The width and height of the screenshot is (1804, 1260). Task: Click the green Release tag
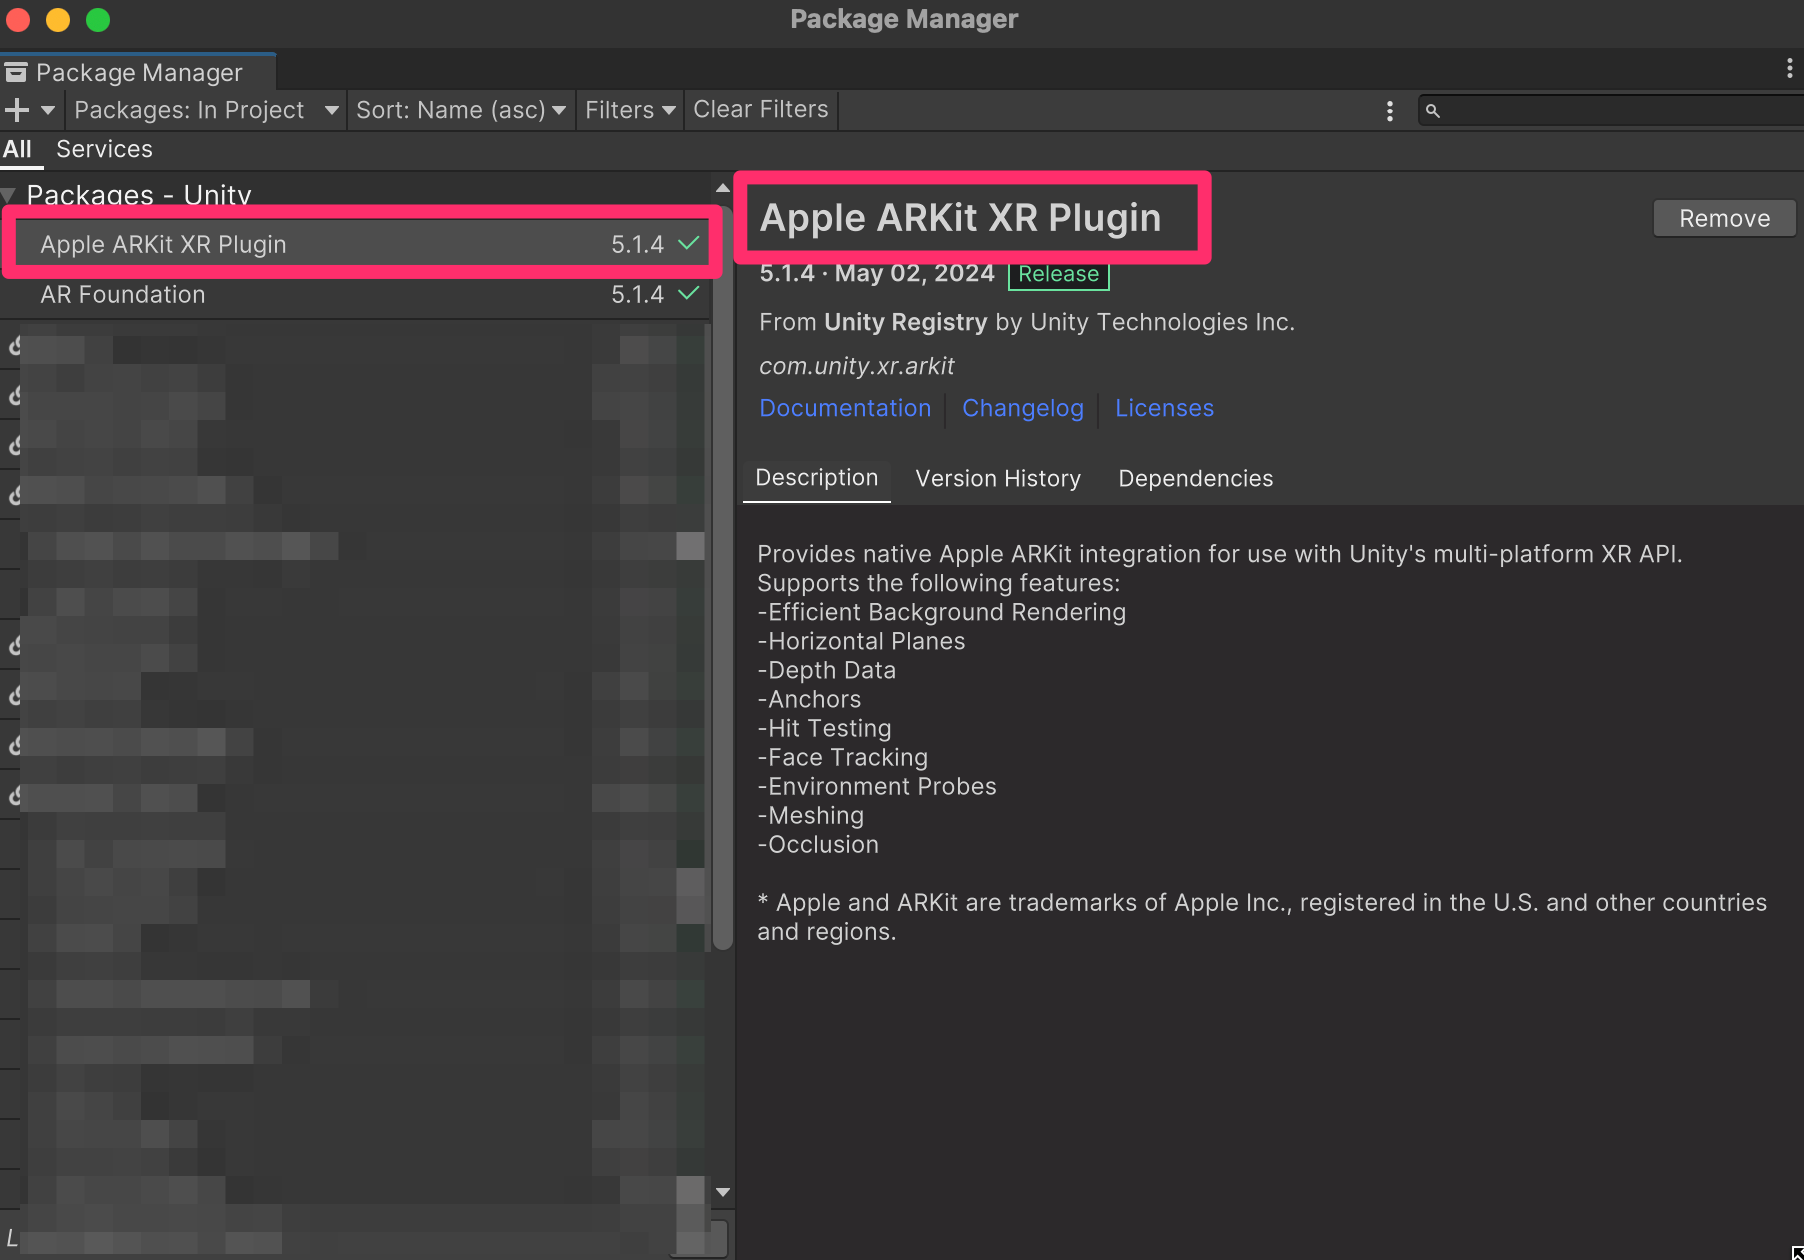click(1059, 274)
